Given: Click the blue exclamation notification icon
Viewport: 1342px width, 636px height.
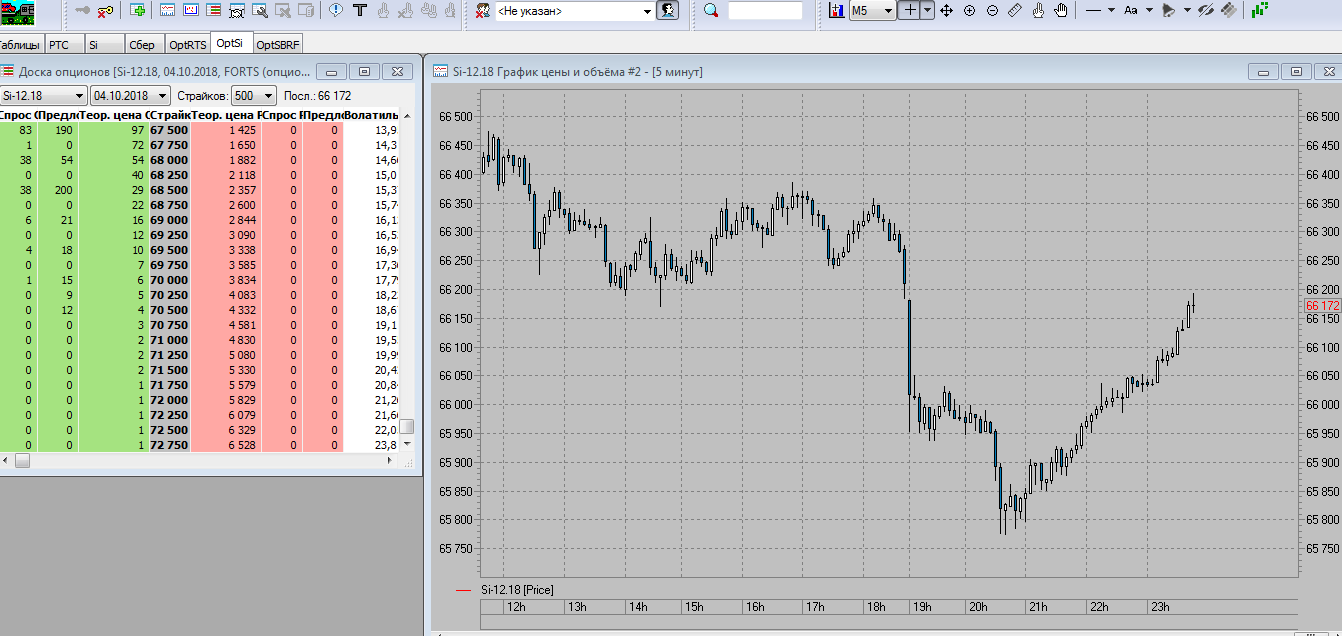Looking at the screenshot, I should 335,10.
